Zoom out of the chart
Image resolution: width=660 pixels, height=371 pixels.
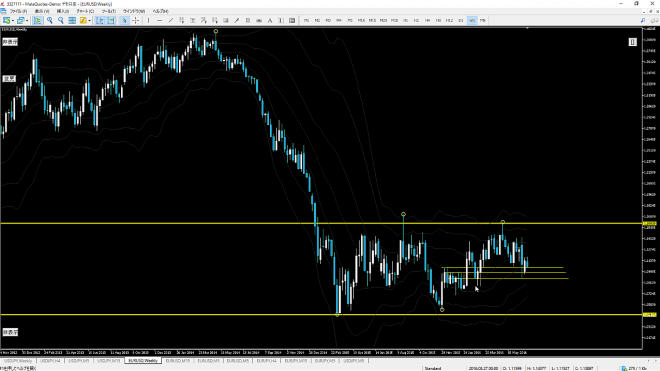[61, 20]
